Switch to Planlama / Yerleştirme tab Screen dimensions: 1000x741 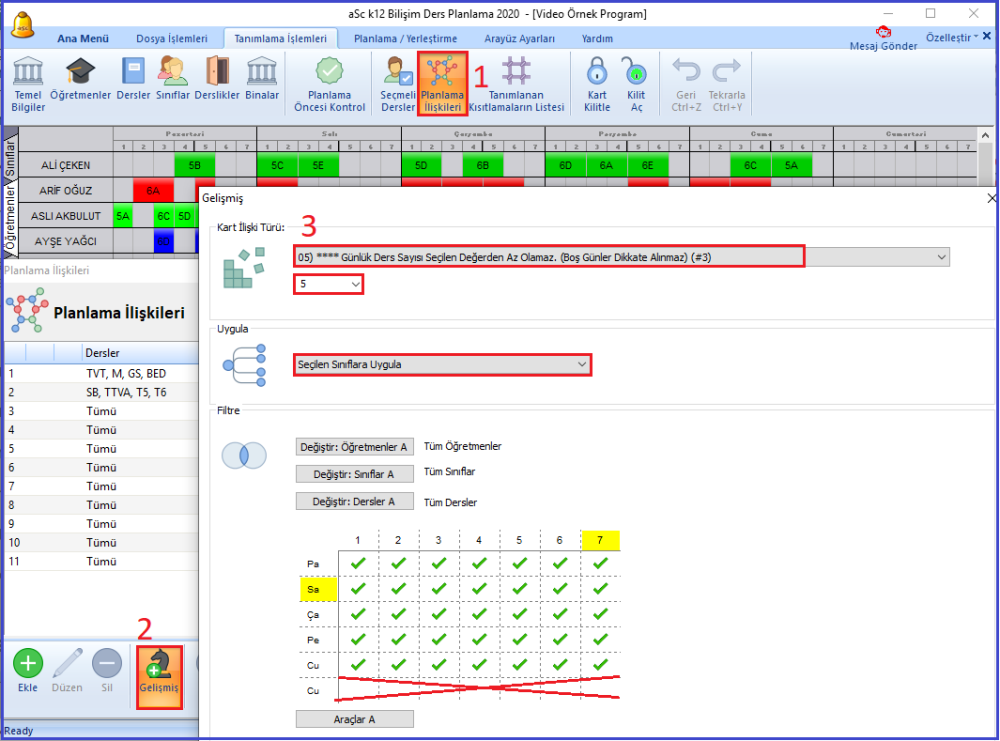(406, 38)
